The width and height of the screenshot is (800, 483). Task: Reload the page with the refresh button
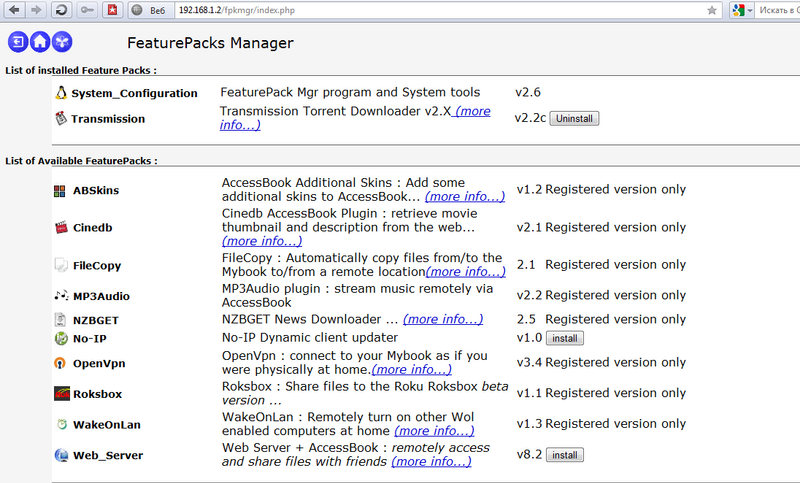pos(61,10)
